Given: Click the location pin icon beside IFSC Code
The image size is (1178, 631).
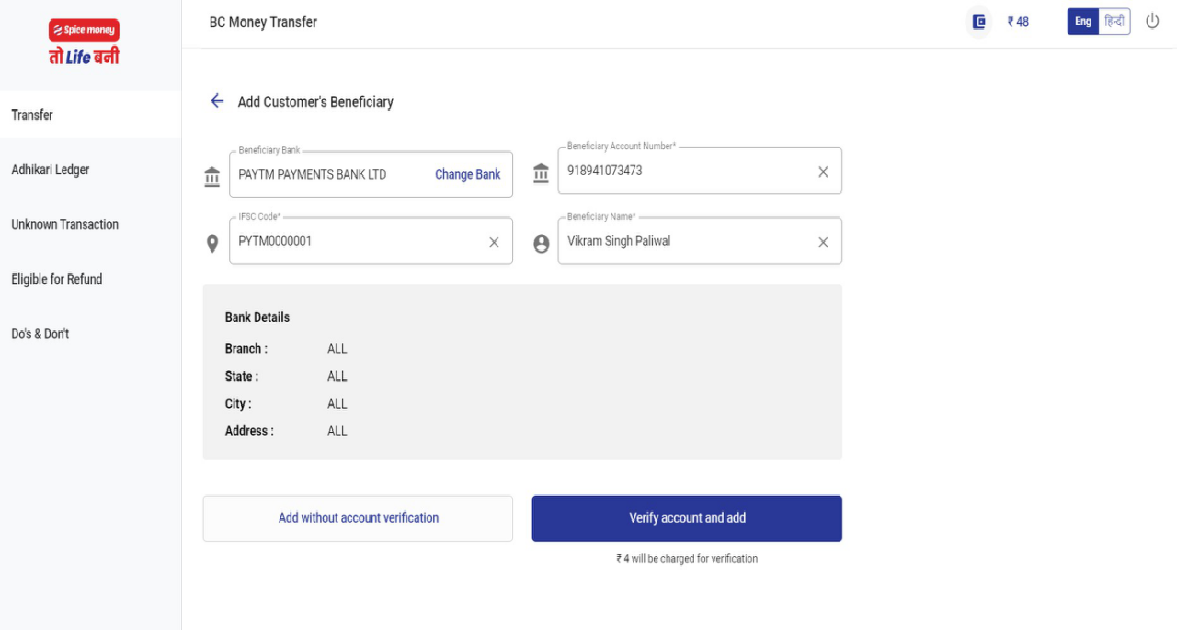Looking at the screenshot, I should coord(213,244).
